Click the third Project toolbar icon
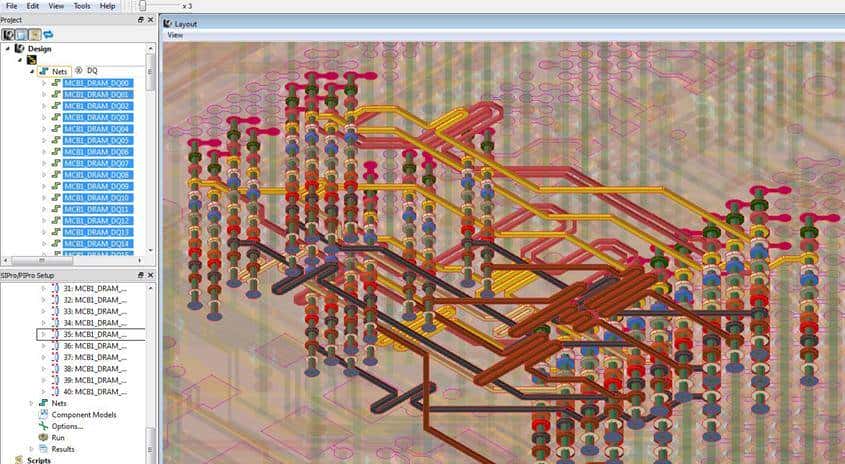The width and height of the screenshot is (845, 464). tap(34, 34)
